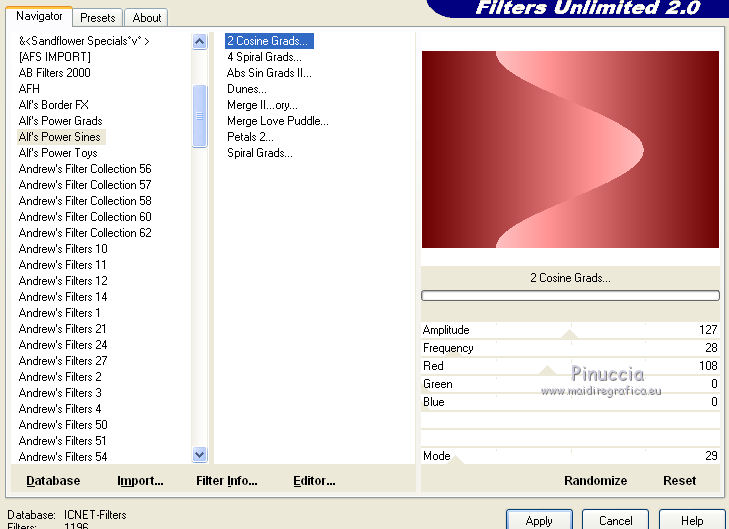Image resolution: width=729 pixels, height=529 pixels.
Task: Select Andrew's Filters 51
Action: click(x=62, y=441)
